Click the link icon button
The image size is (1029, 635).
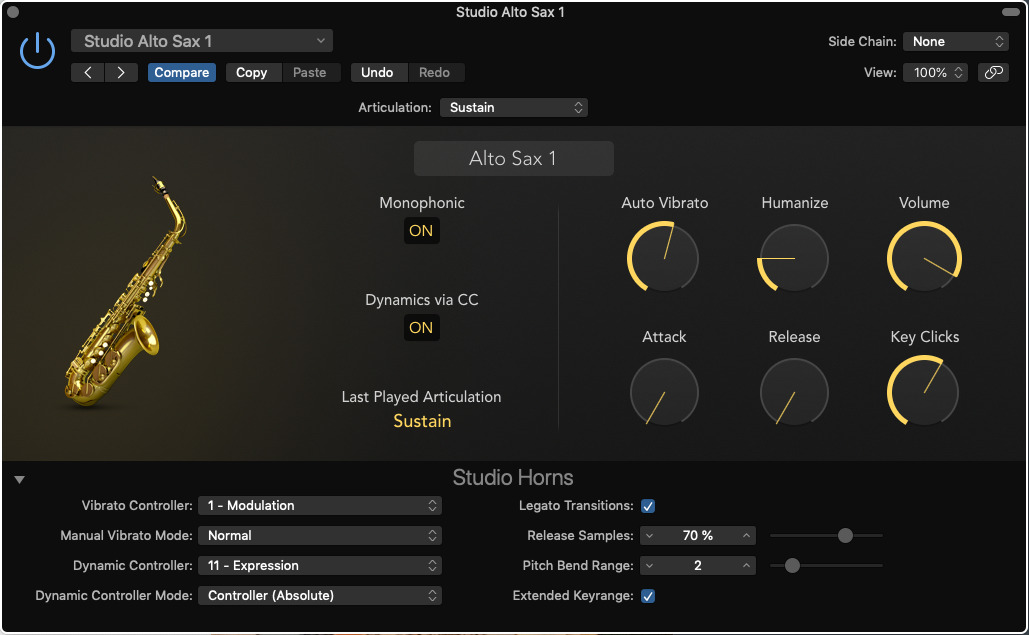tap(993, 72)
